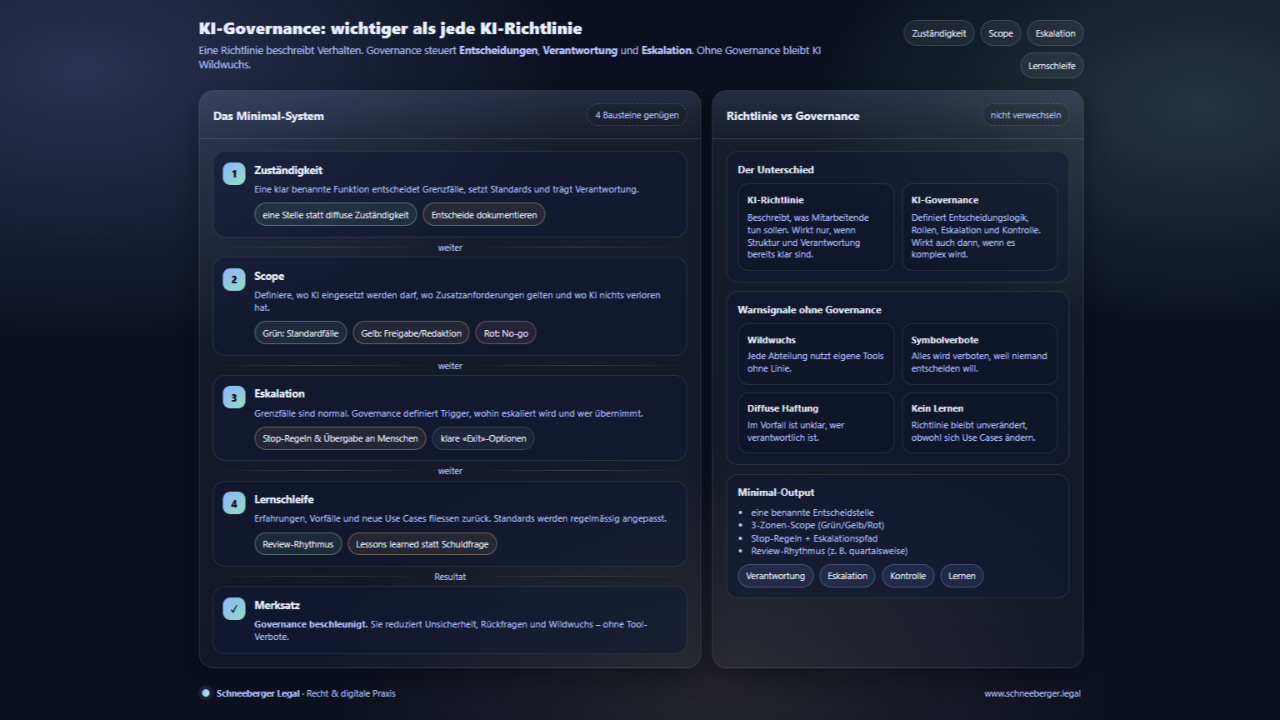Click the number 1 badge beside Zuständigkeit step
This screenshot has height=720, width=1280.
234,174
